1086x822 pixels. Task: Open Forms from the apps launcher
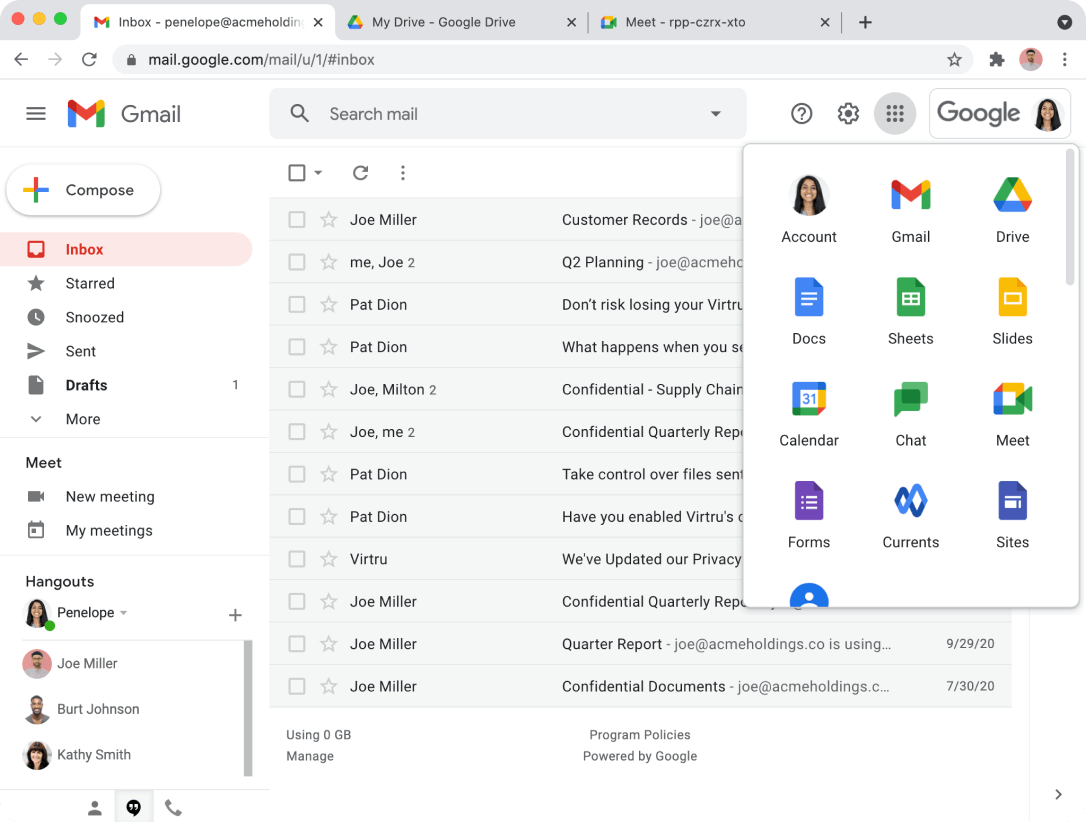point(808,513)
